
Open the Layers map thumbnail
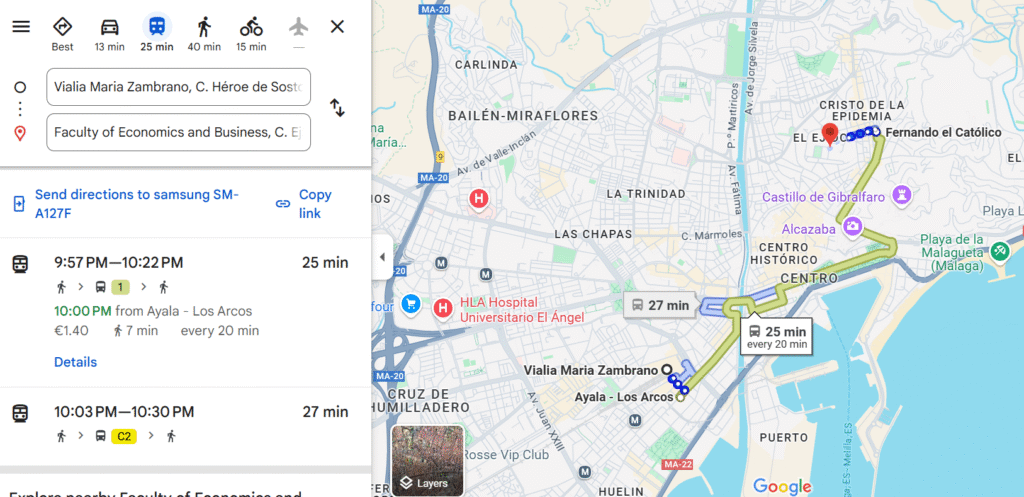click(427, 460)
